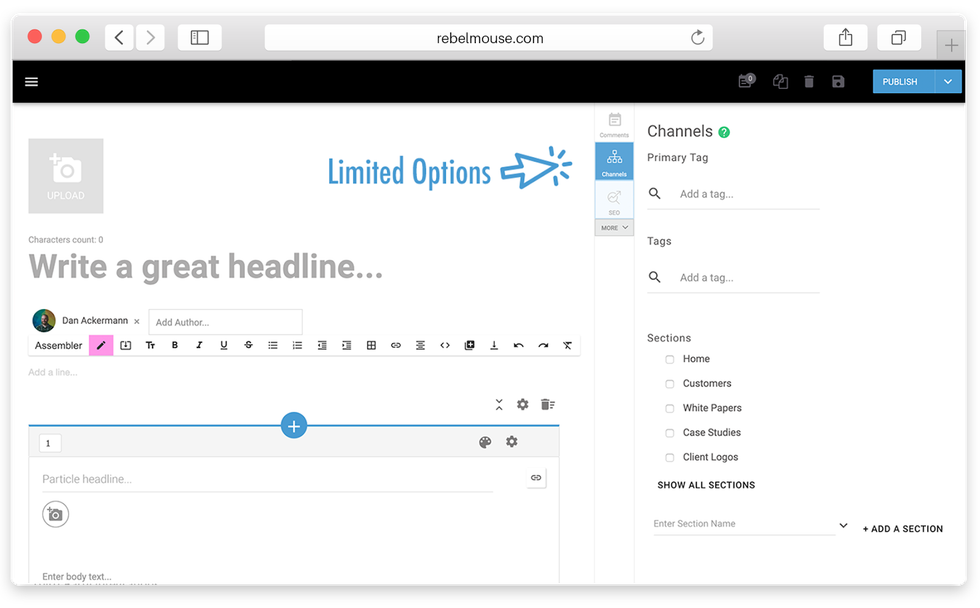This screenshot has height=608, width=980.
Task: Check the Home section checkbox
Action: pos(670,359)
